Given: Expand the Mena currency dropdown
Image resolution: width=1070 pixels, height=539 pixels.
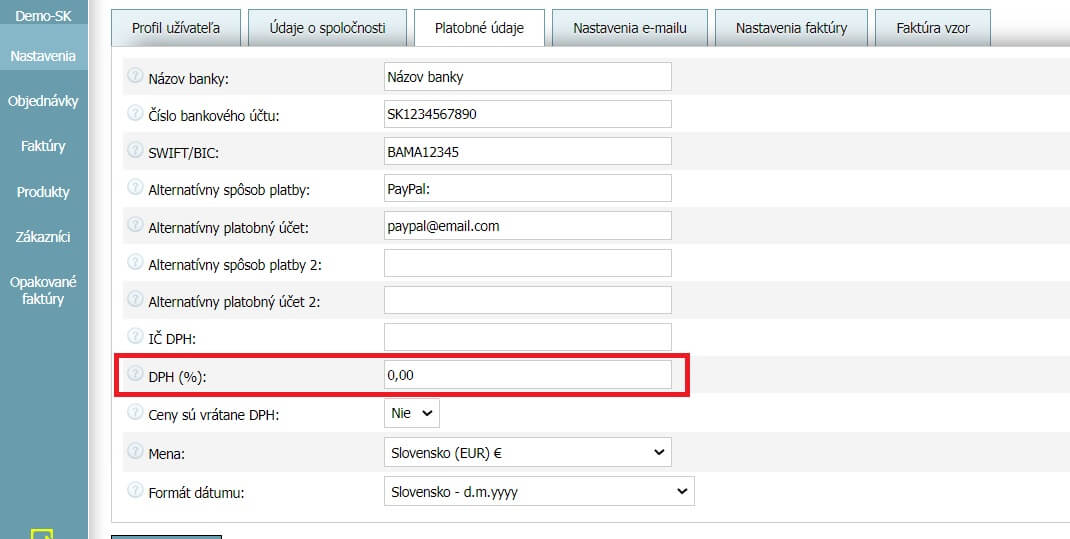Looking at the screenshot, I should pos(527,452).
